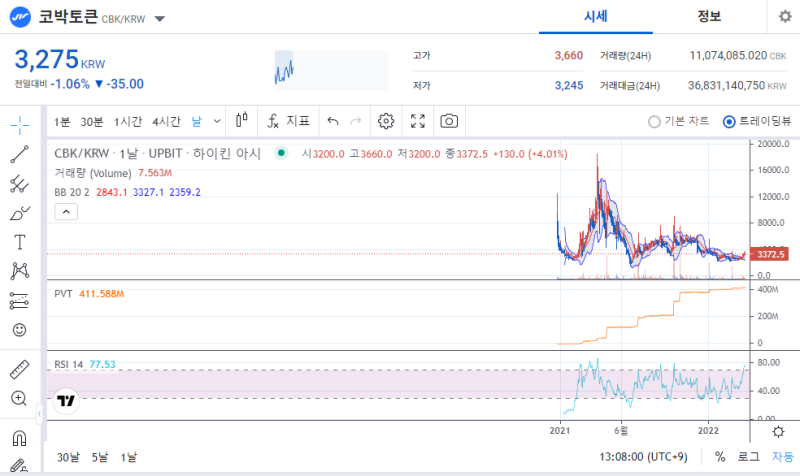Screen dimensions: 800x476
Task: Click the BB 20 2 indicator label
Action: (x=72, y=192)
